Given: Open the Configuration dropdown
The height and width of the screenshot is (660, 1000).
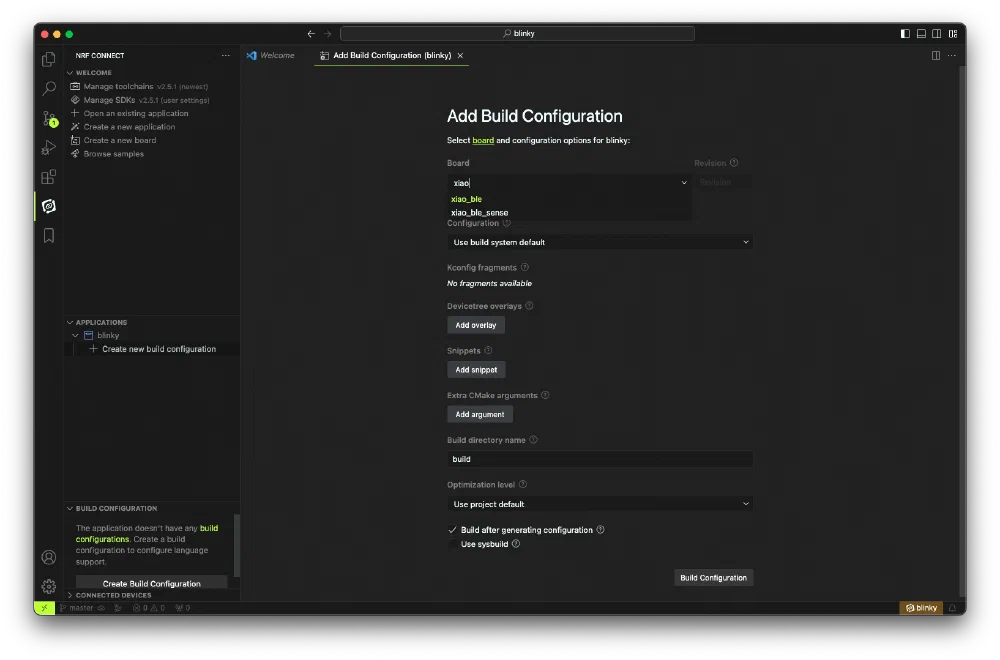Looking at the screenshot, I should (599, 242).
